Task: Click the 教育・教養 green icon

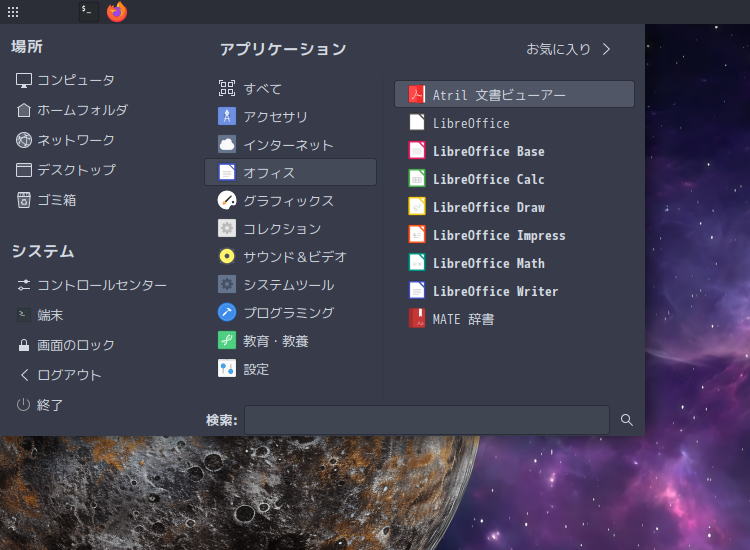Action: 227,341
